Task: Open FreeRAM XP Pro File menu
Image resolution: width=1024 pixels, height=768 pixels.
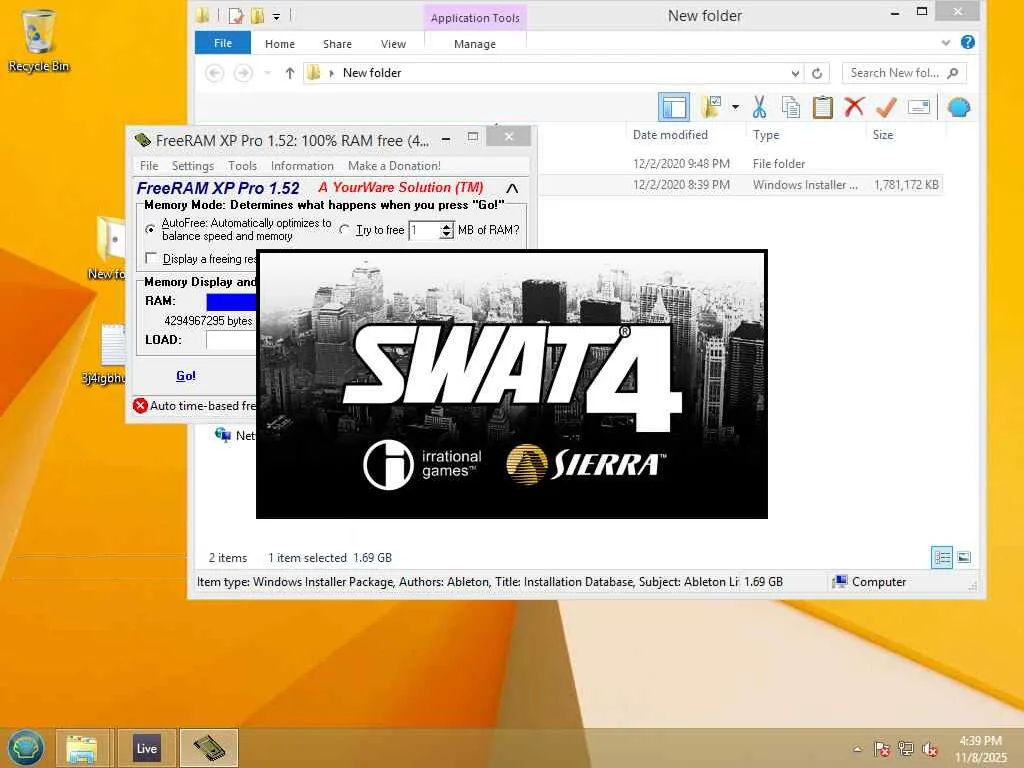Action: [149, 166]
